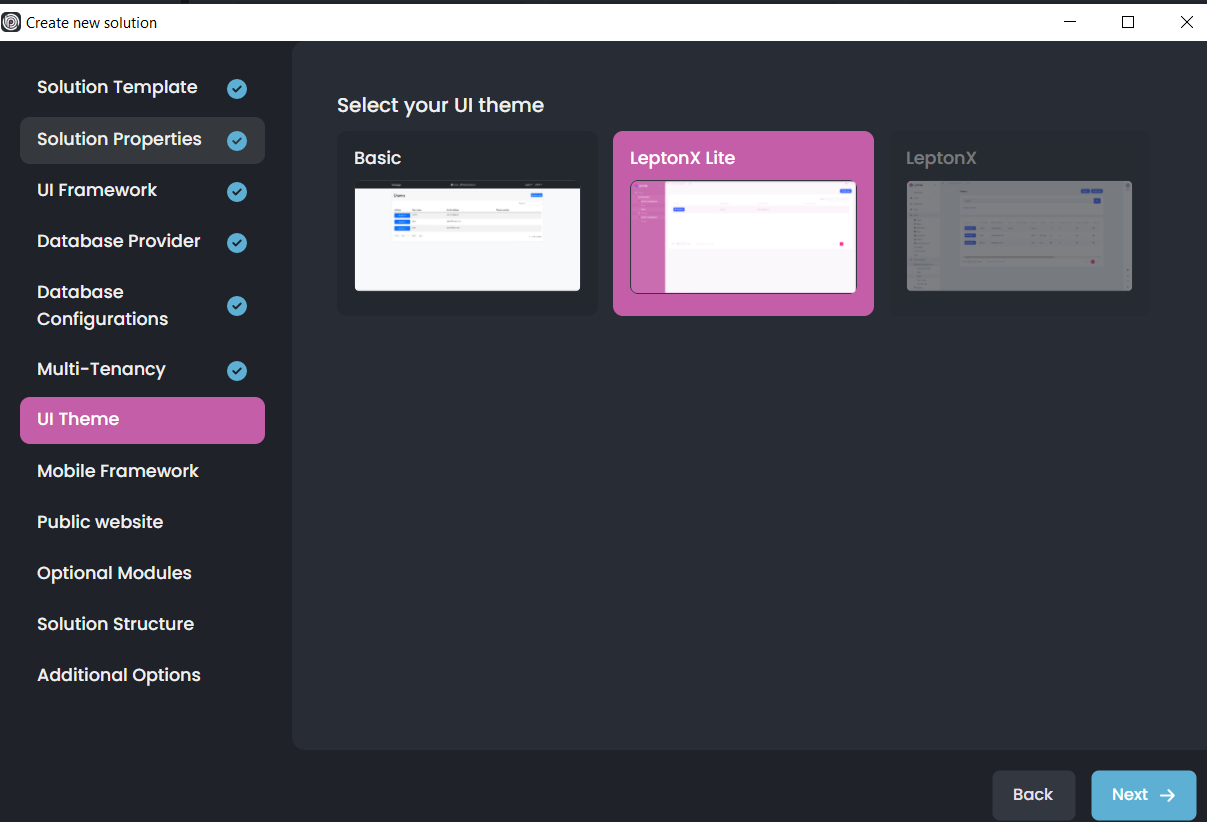Click the checkmark icon beside Multi-Tenancy

click(237, 371)
